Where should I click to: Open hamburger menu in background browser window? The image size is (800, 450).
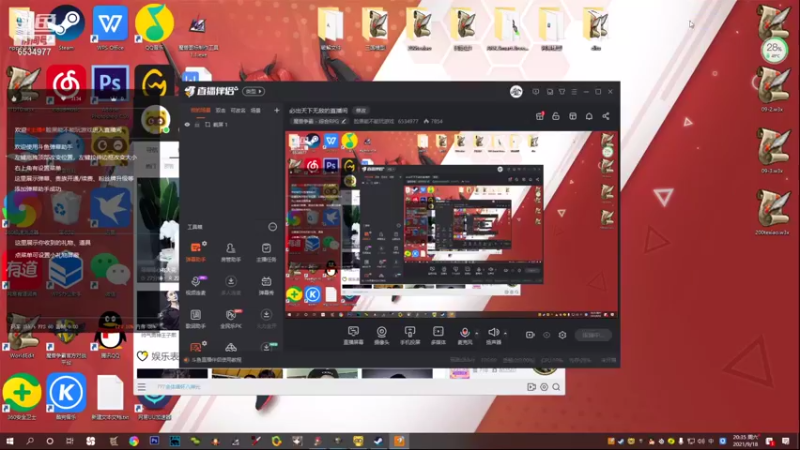[x=142, y=387]
